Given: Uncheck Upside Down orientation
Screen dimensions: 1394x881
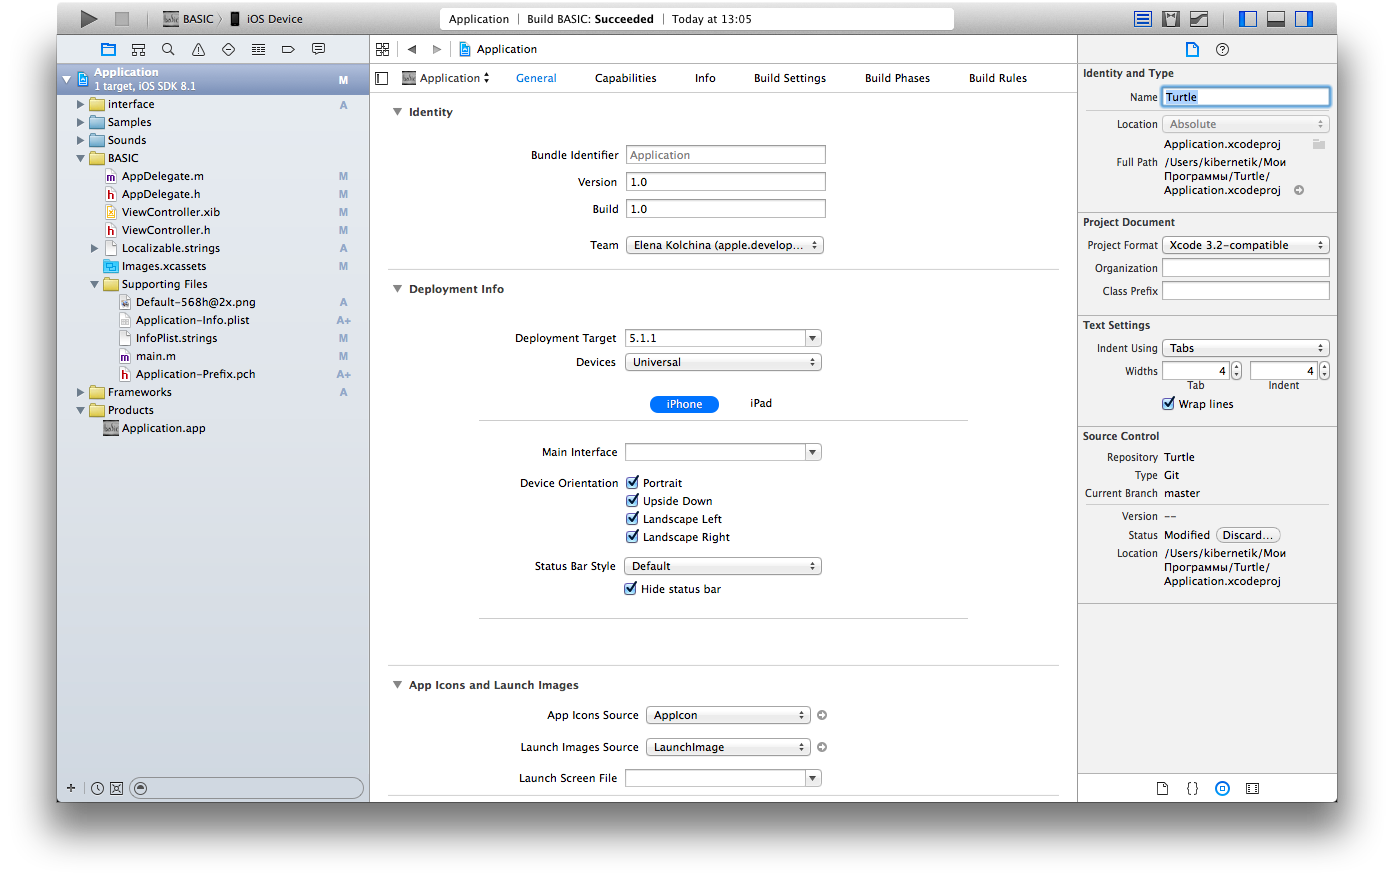Looking at the screenshot, I should (632, 500).
